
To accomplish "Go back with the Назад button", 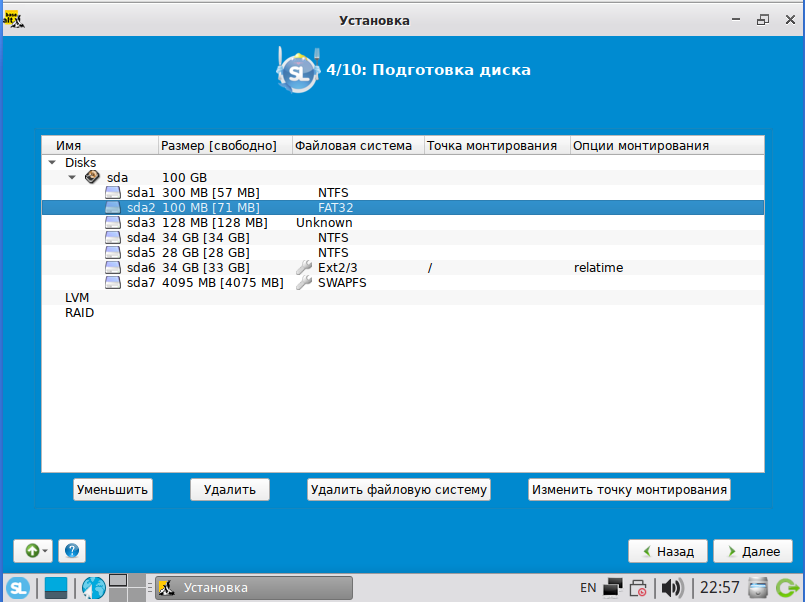I will [x=668, y=551].
